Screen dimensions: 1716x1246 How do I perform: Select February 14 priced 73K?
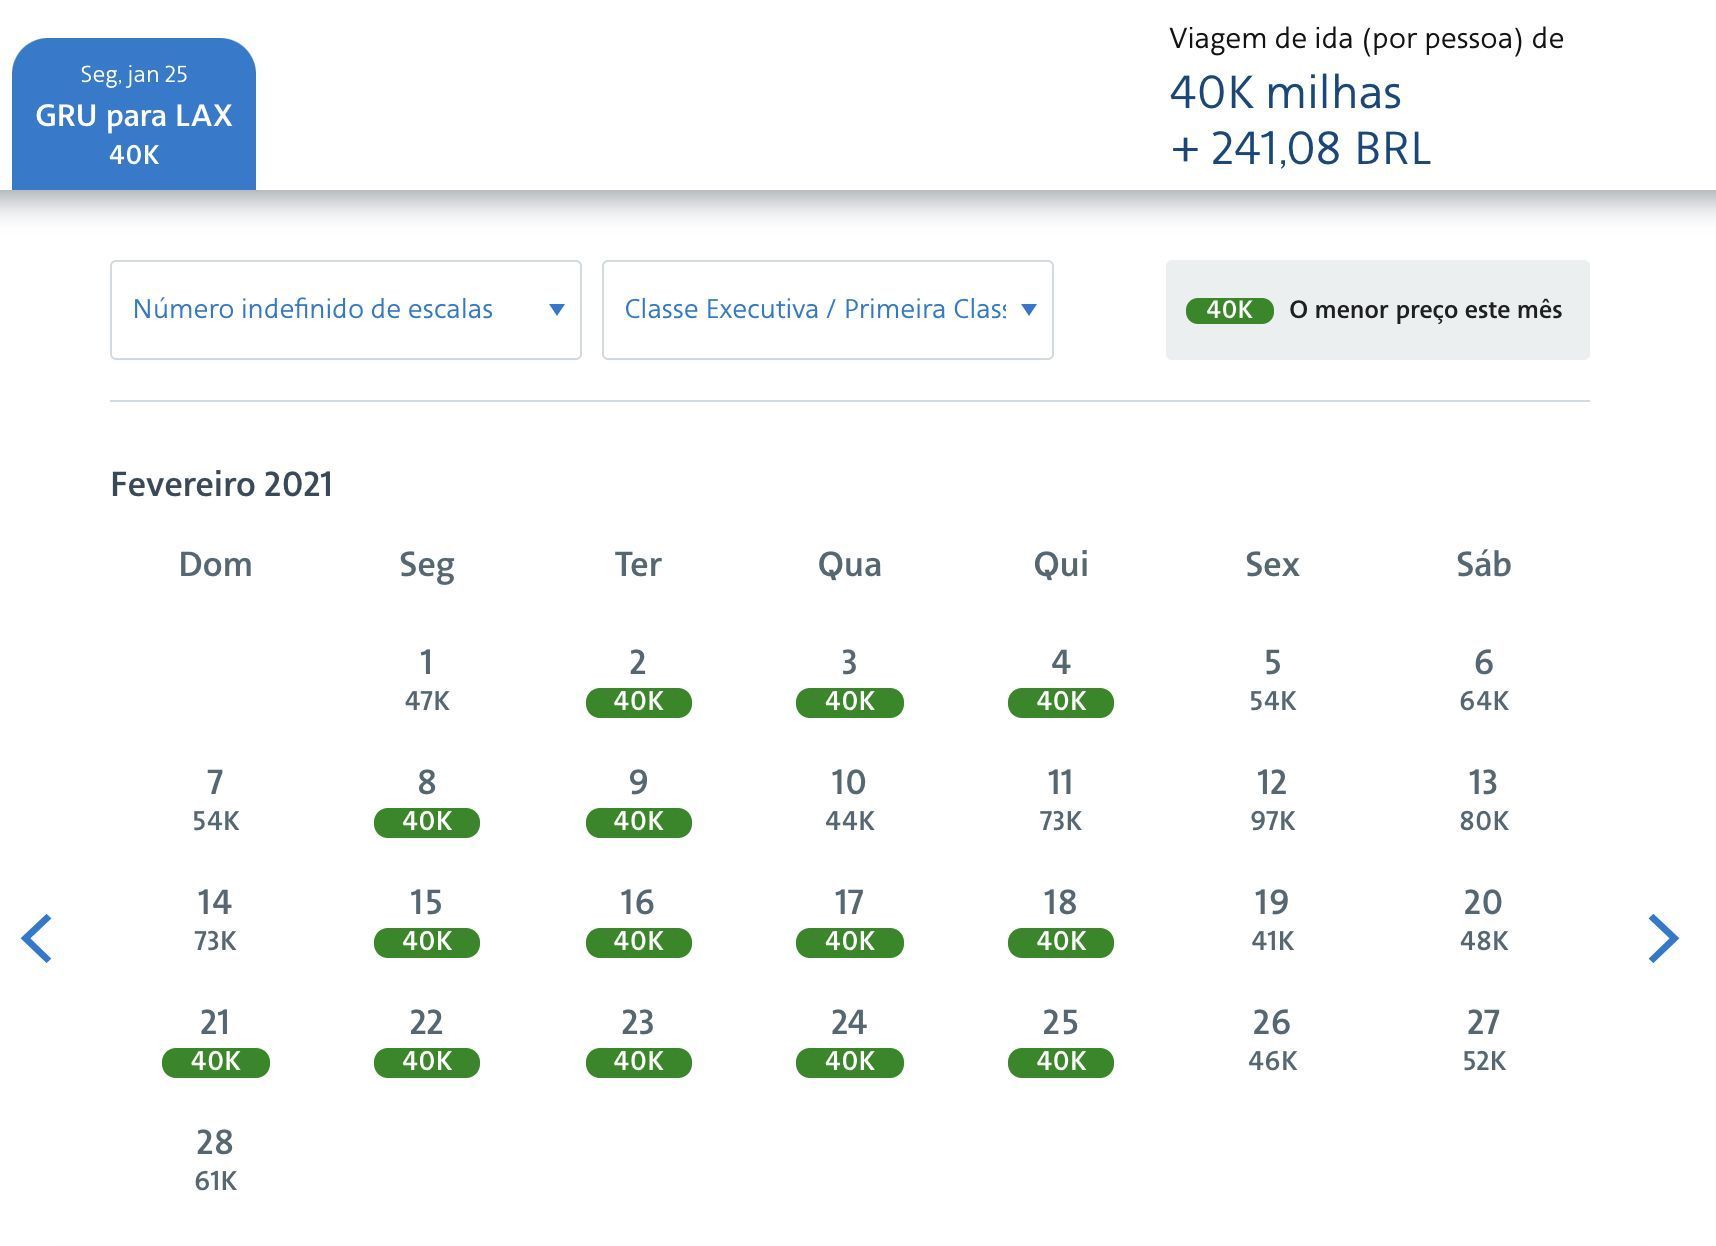click(x=215, y=920)
